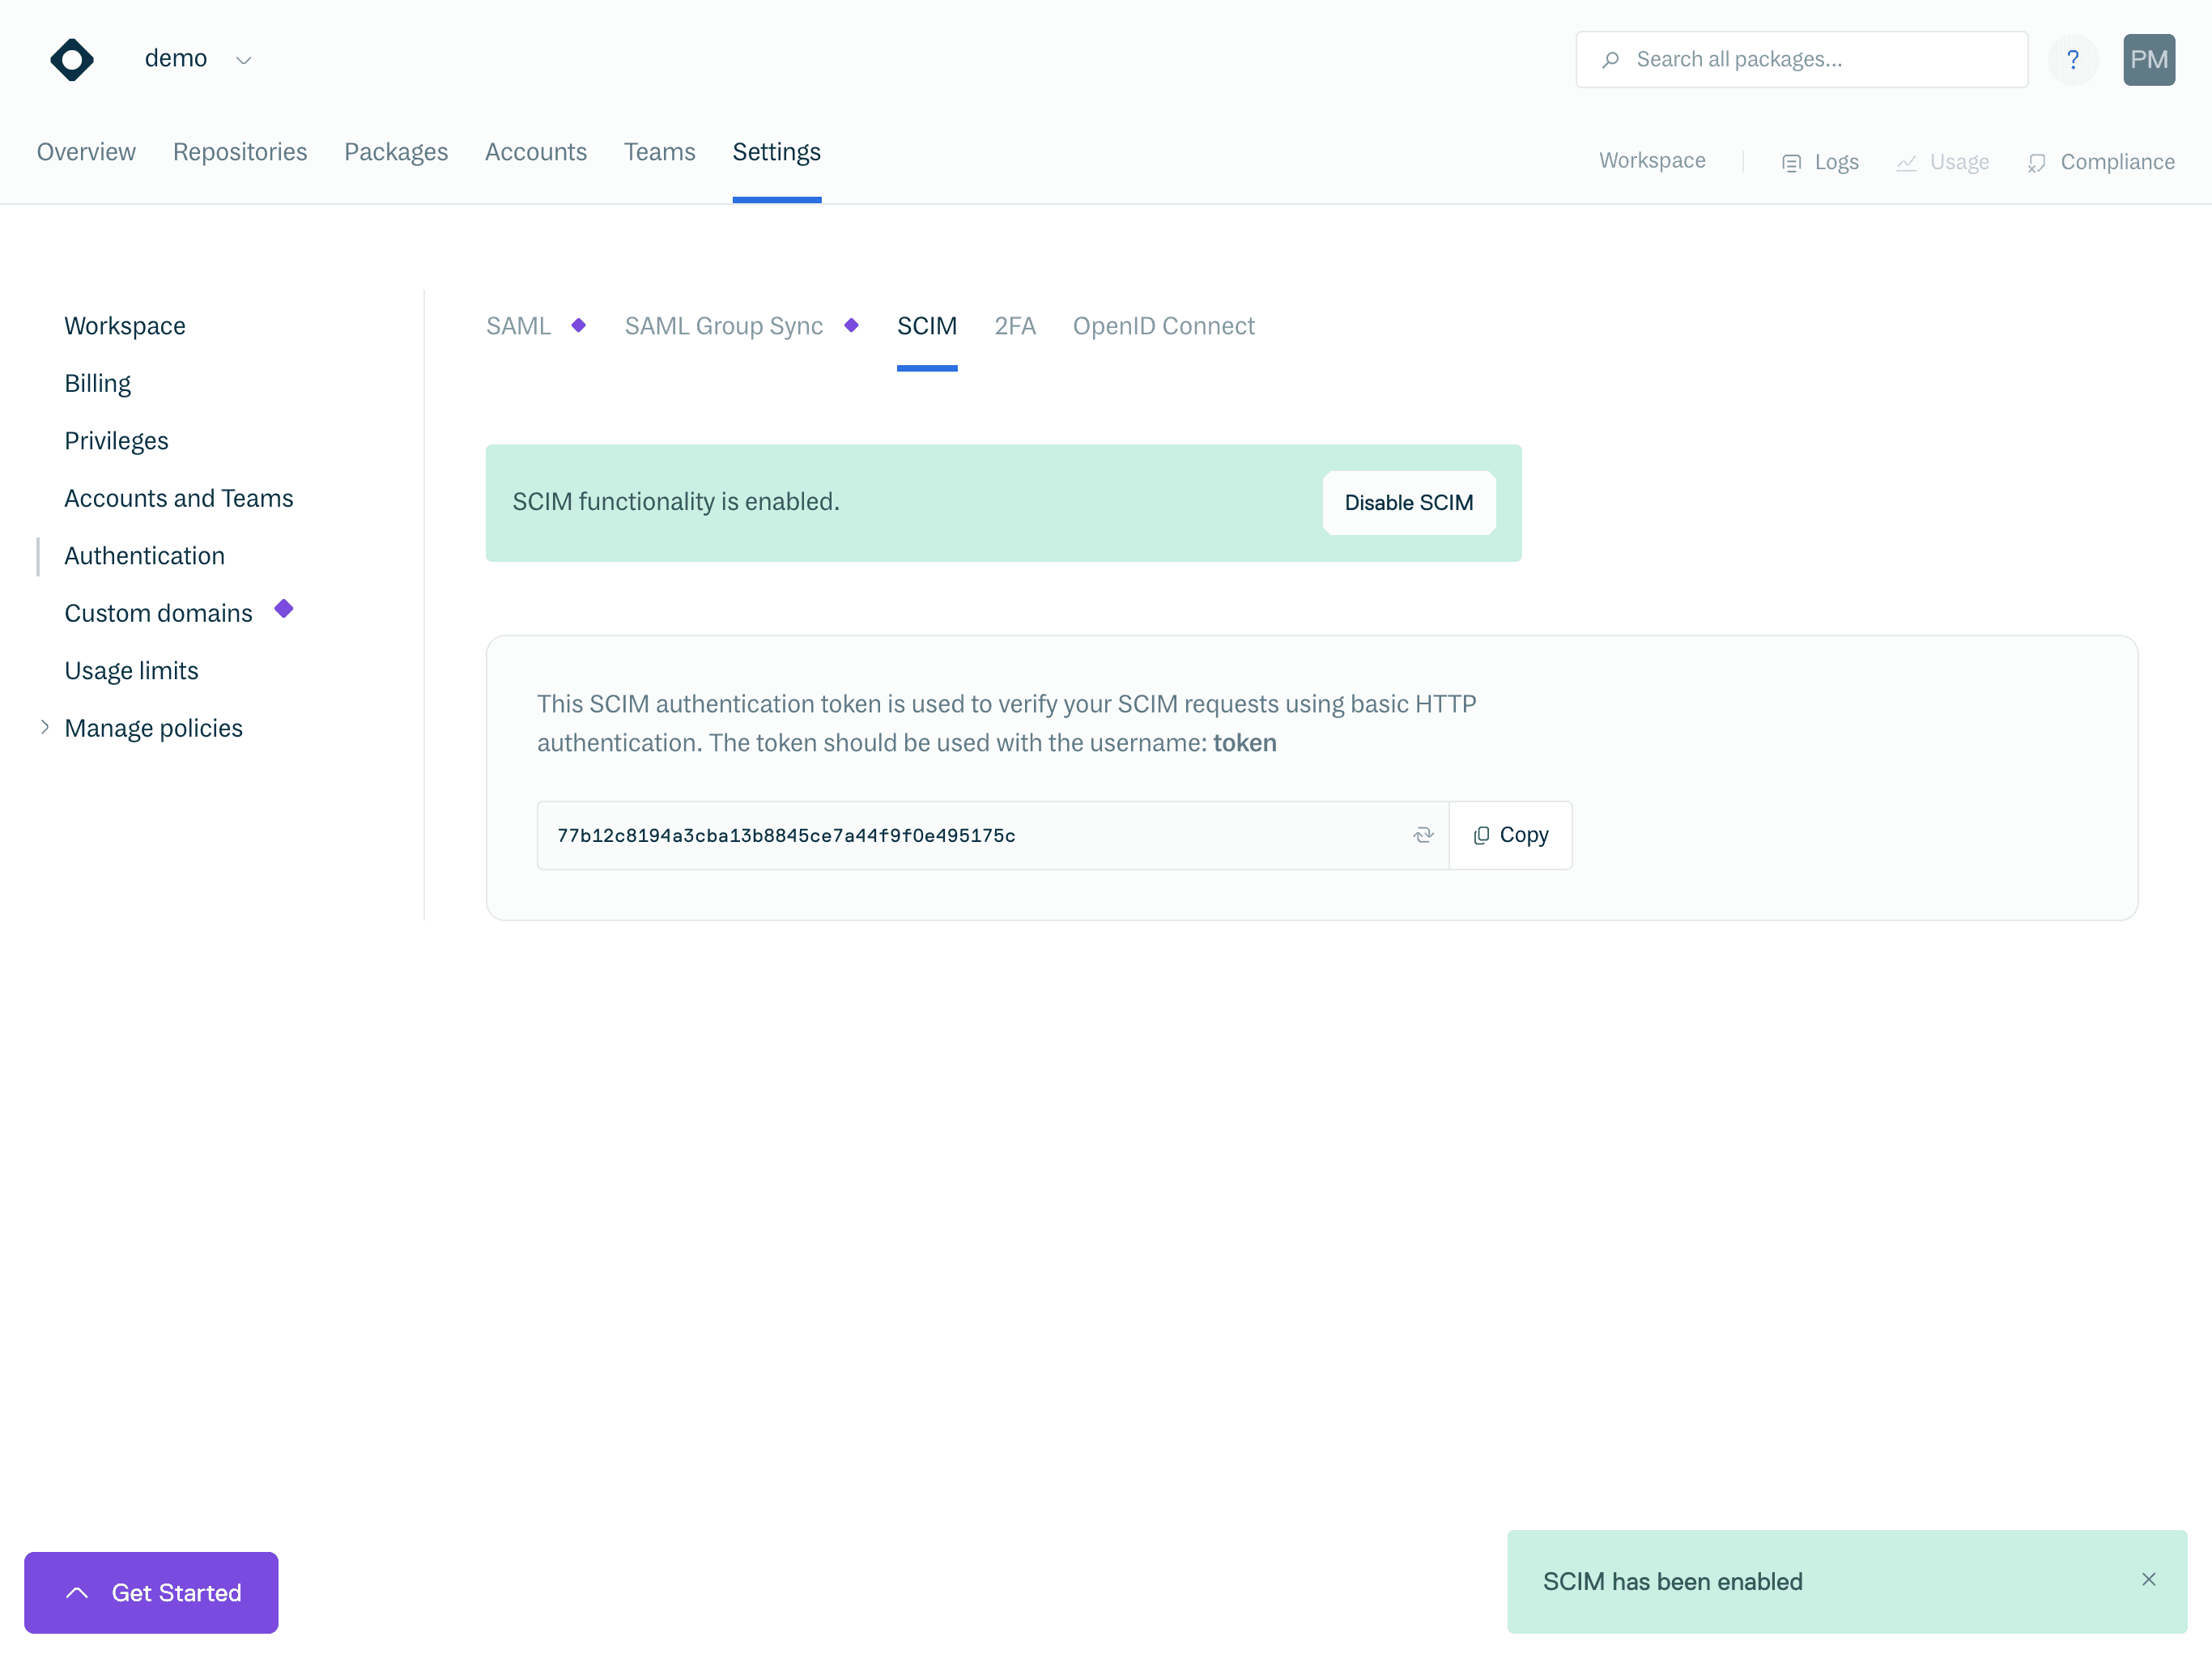Click the Usage chart icon
Viewport: 2212px width, 1658px height.
pos(1906,163)
